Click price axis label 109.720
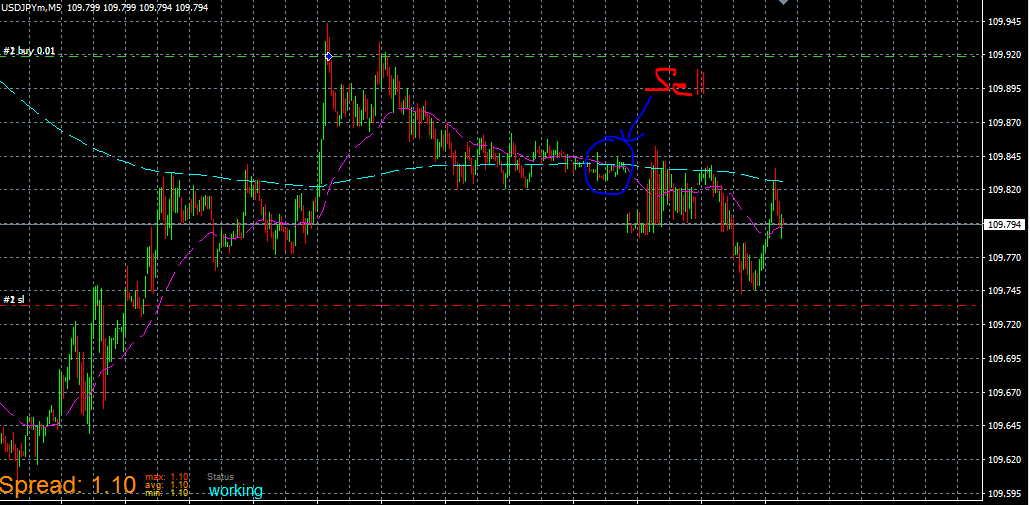The height and width of the screenshot is (505, 1030). [1004, 324]
